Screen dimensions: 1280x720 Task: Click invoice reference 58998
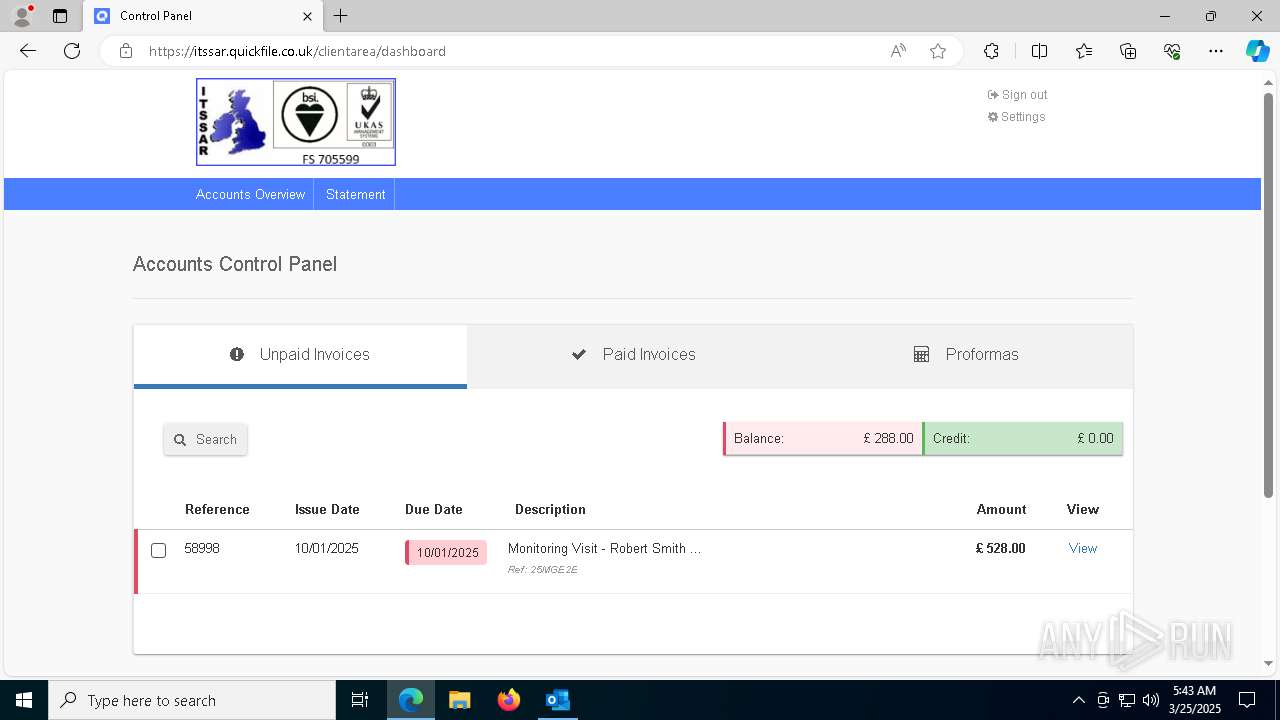point(202,548)
